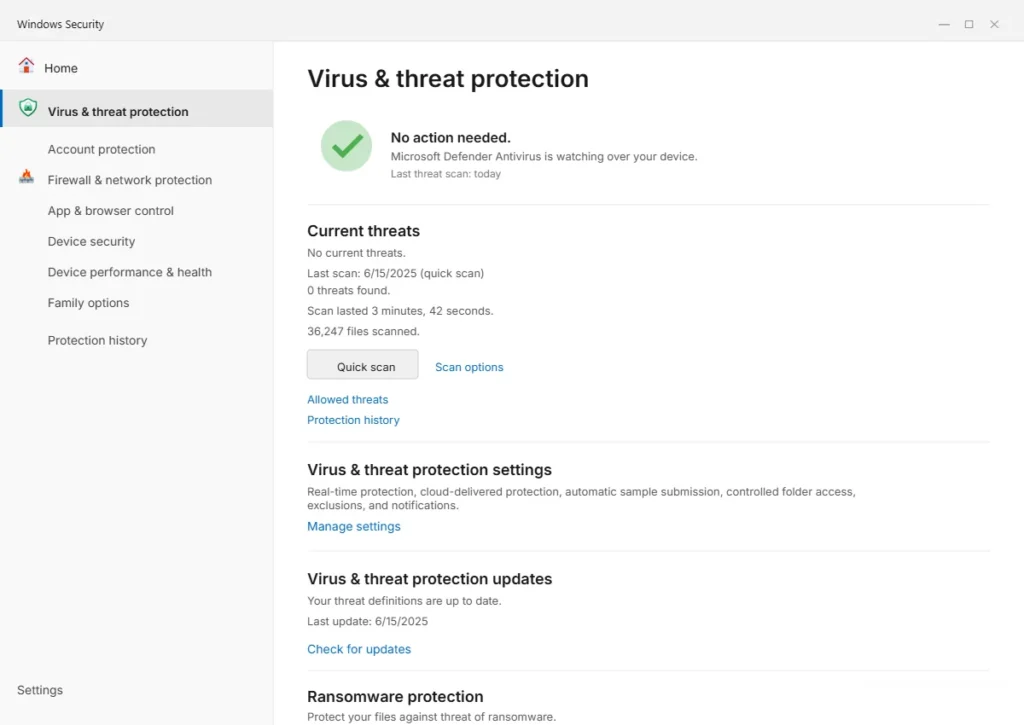The height and width of the screenshot is (725, 1024).
Task: Click the green shield Virus protection icon
Action: [28, 108]
